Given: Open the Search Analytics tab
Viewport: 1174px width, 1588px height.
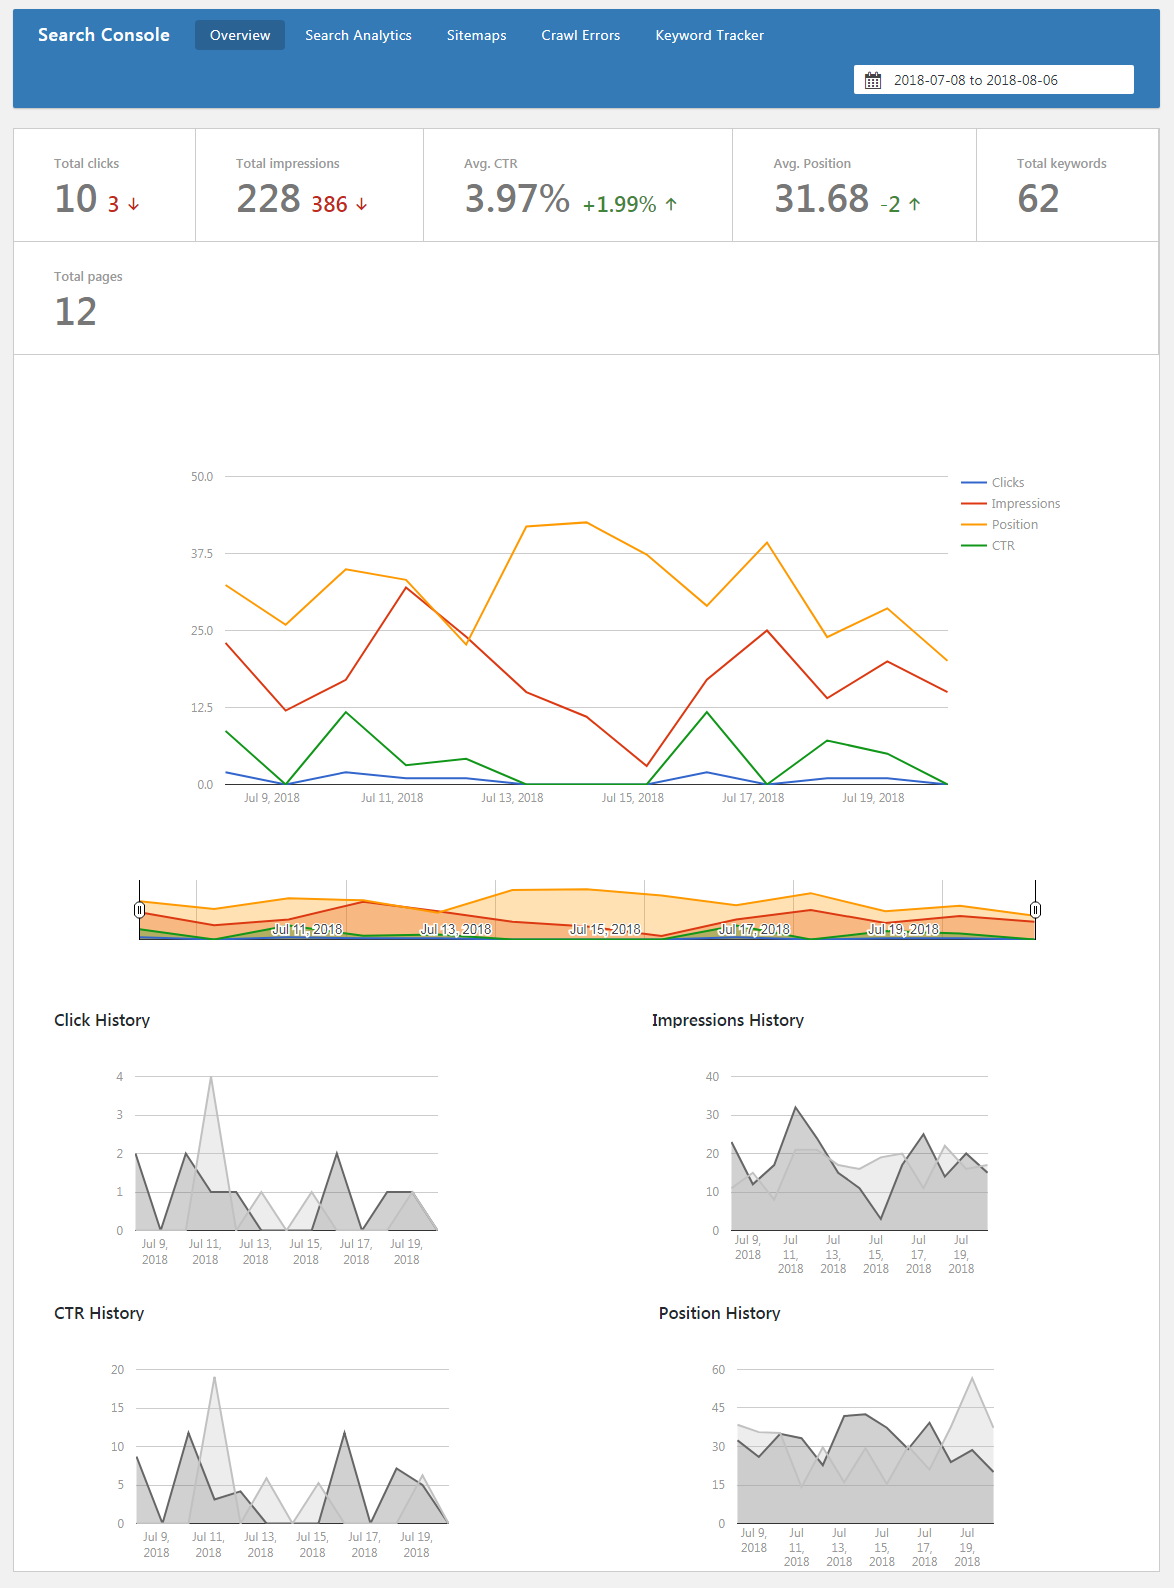Looking at the screenshot, I should [358, 35].
